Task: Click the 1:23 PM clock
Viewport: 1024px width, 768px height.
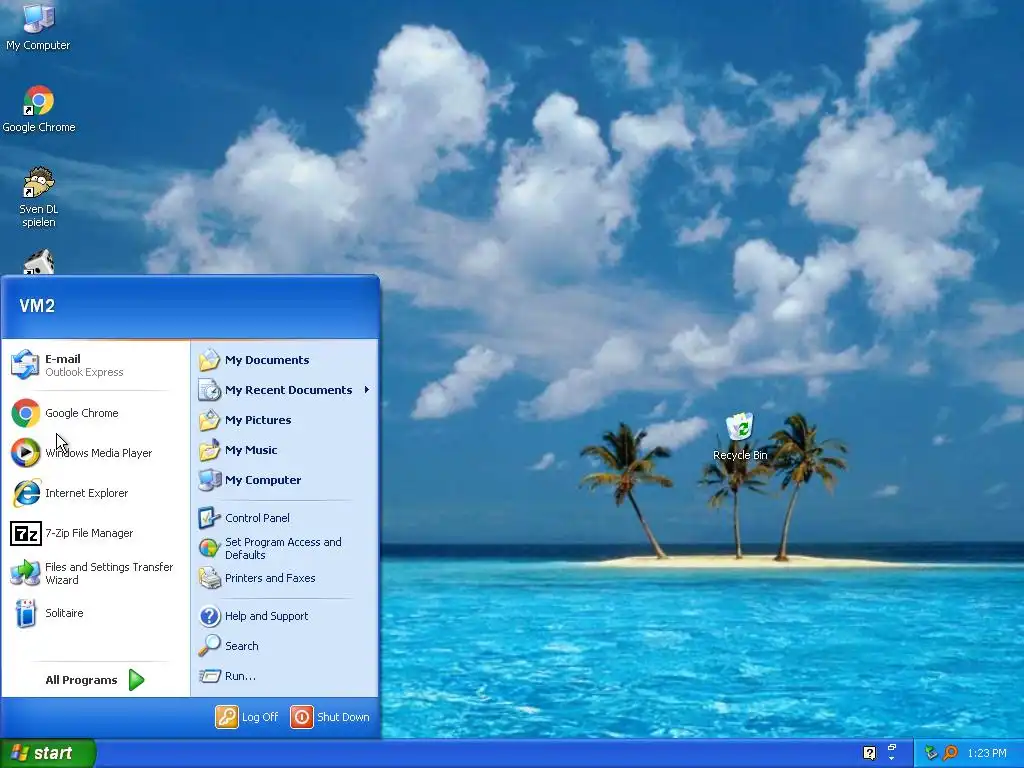Action: pyautogui.click(x=987, y=753)
